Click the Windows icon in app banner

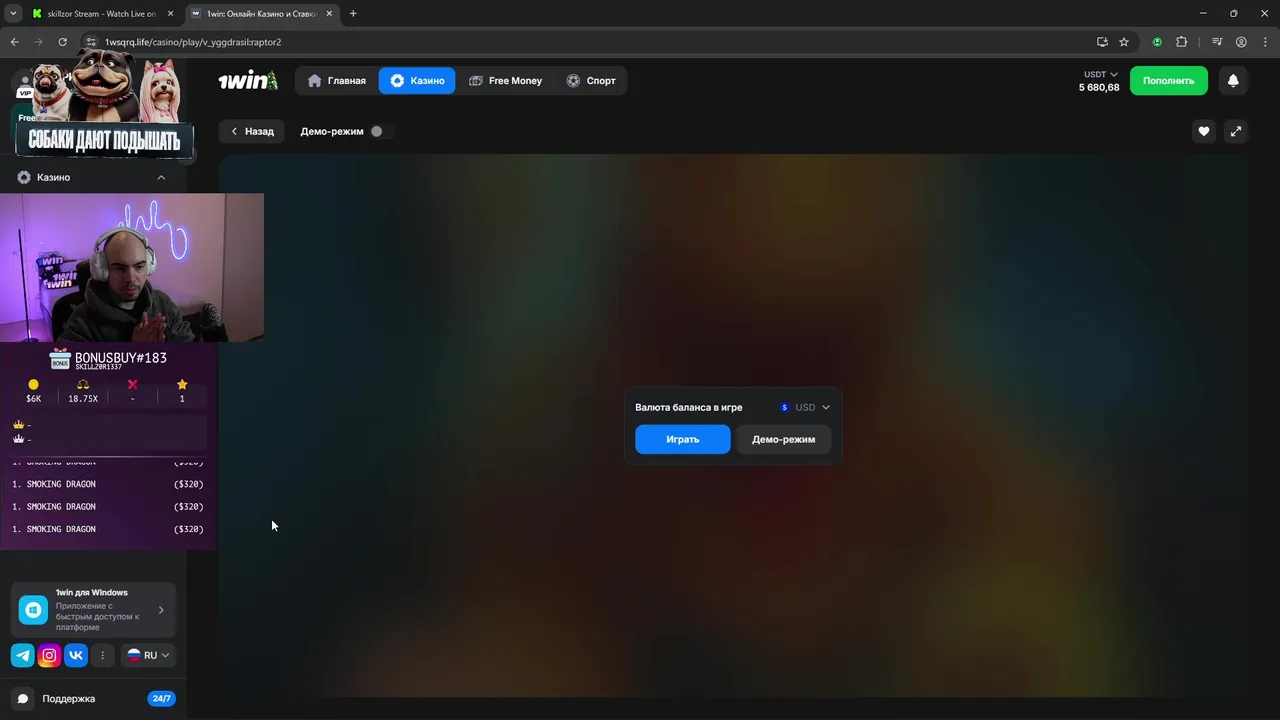[x=33, y=610]
